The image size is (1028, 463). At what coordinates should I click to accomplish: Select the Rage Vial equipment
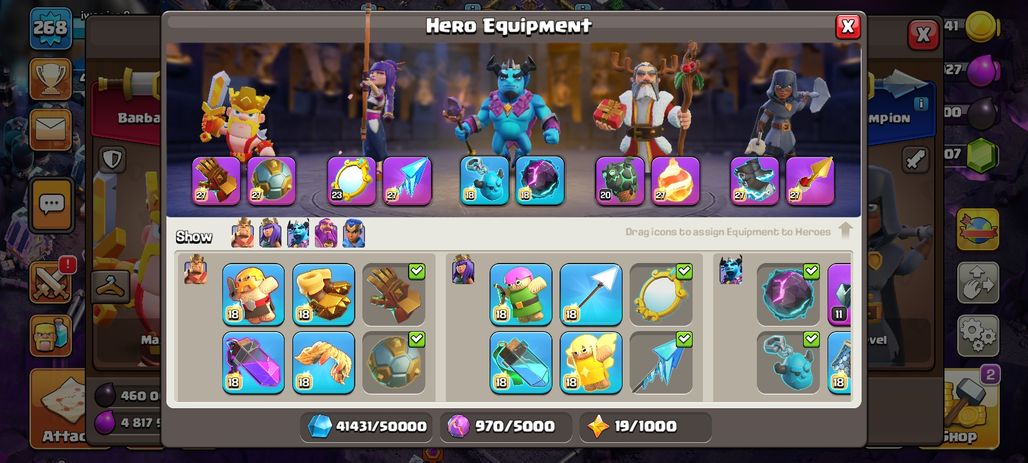pyautogui.click(x=253, y=362)
